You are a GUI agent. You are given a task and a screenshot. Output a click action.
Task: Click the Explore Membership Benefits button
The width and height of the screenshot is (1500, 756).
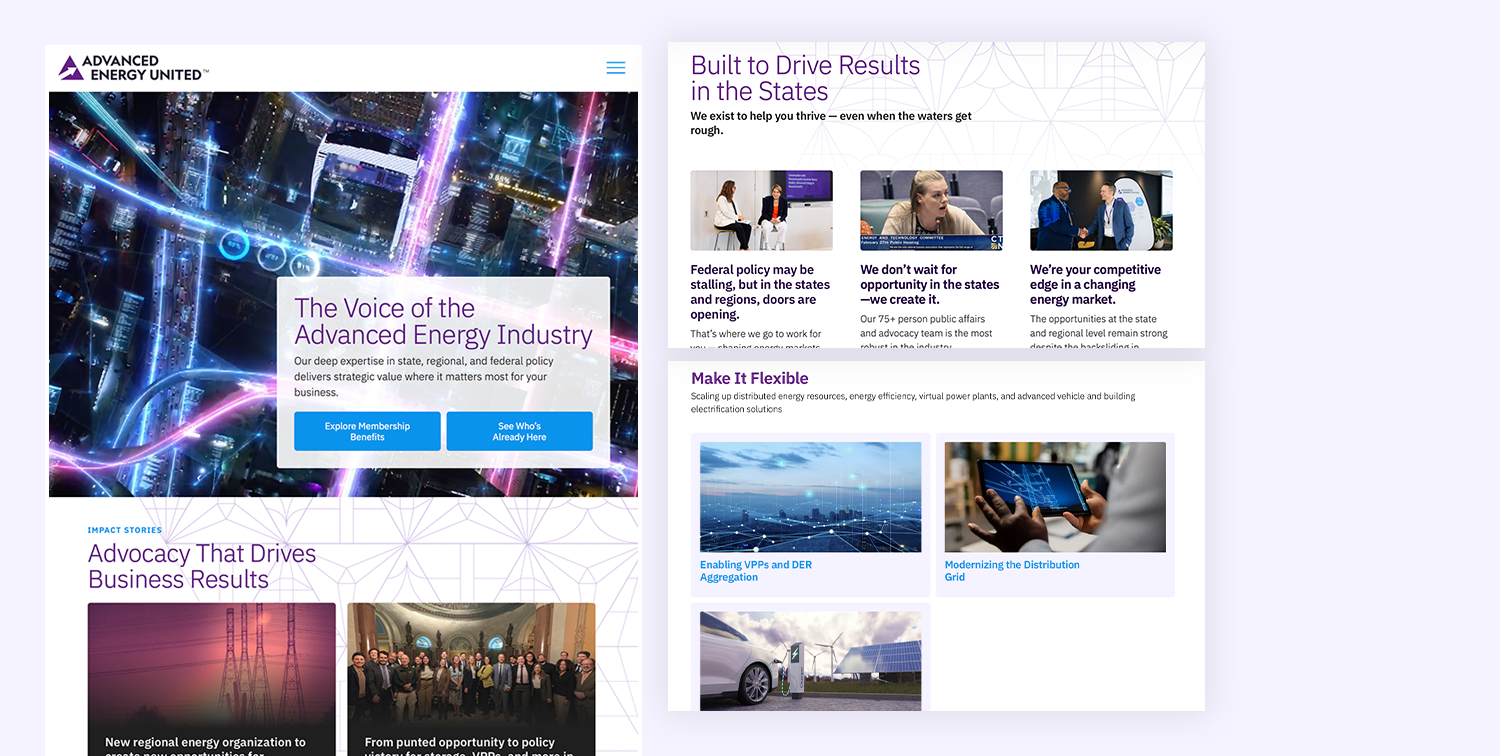pos(367,431)
